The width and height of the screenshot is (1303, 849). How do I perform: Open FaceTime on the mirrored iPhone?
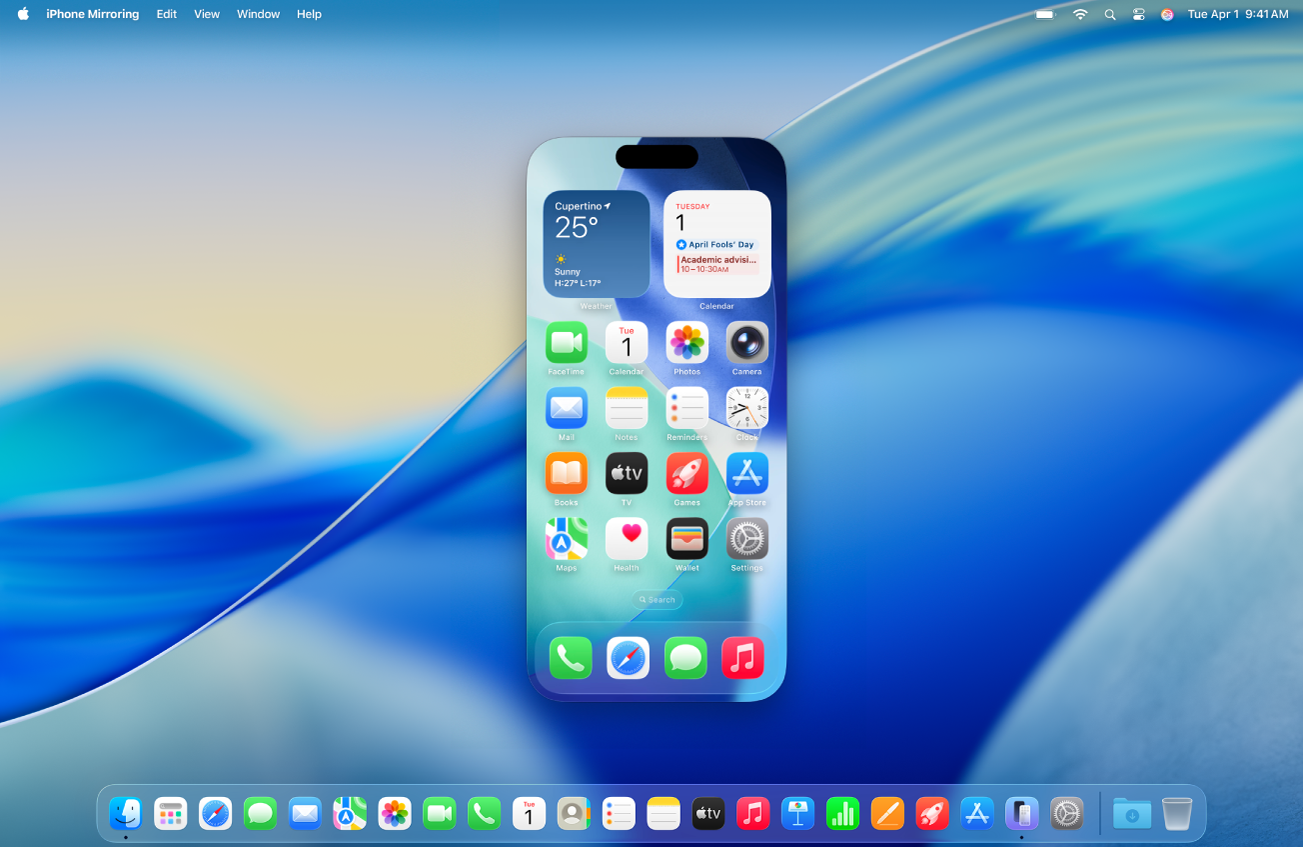(566, 343)
